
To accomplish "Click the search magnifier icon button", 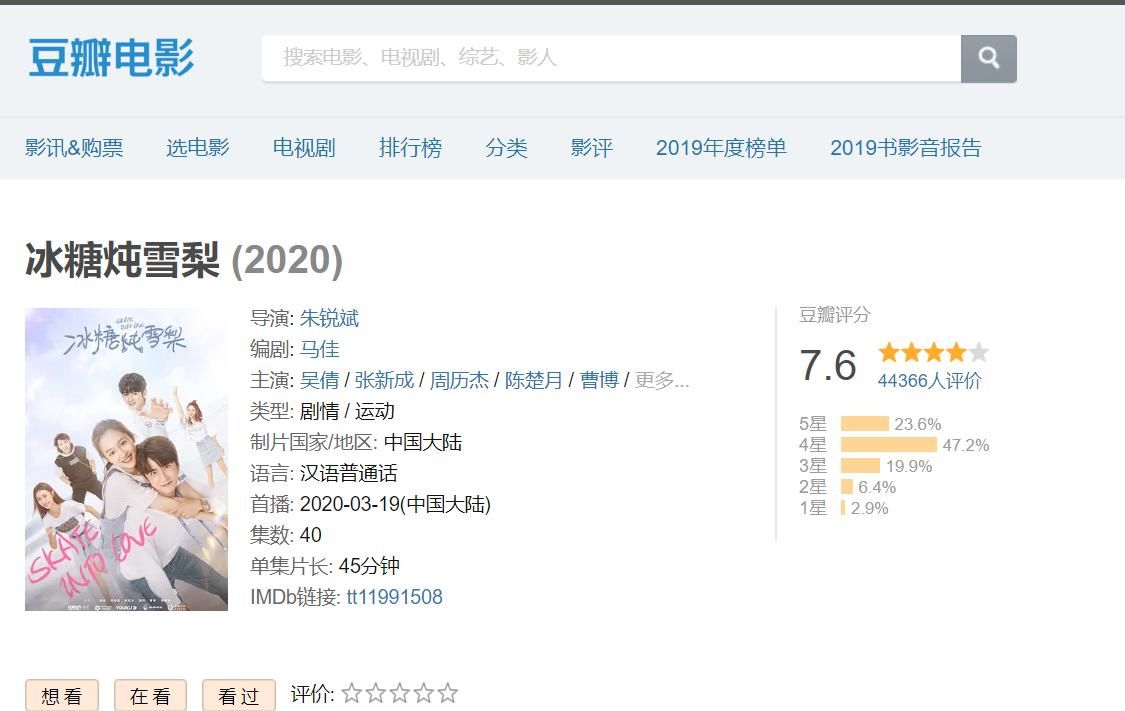I will click(x=989, y=59).
